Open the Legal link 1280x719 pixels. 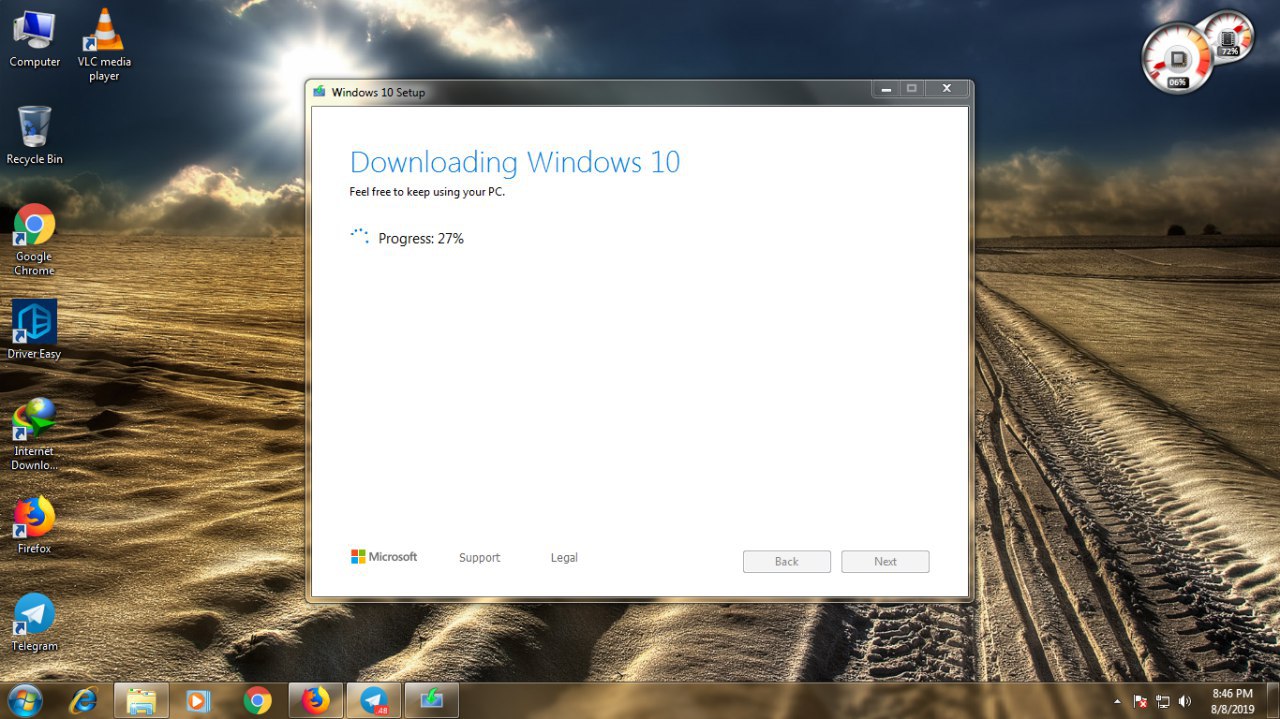(564, 558)
